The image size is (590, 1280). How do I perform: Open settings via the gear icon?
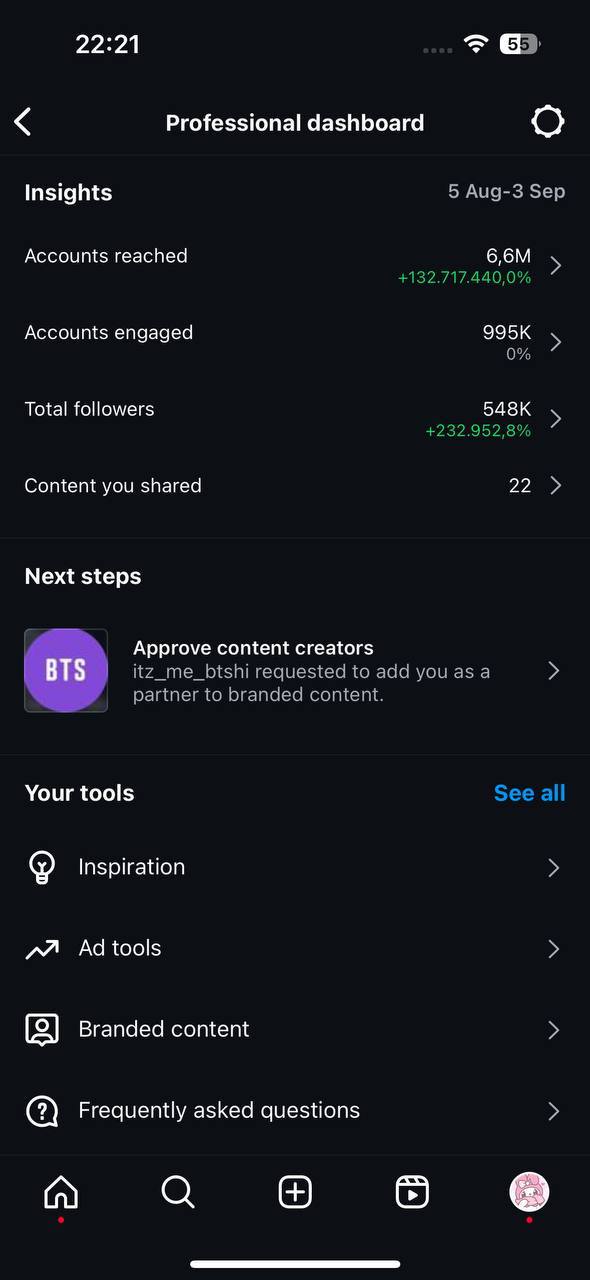[547, 122]
